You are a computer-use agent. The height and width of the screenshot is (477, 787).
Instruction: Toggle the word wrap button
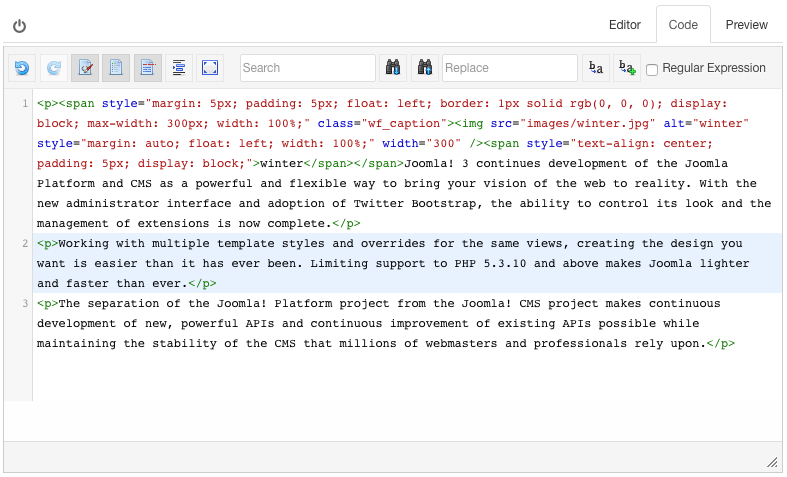point(116,68)
